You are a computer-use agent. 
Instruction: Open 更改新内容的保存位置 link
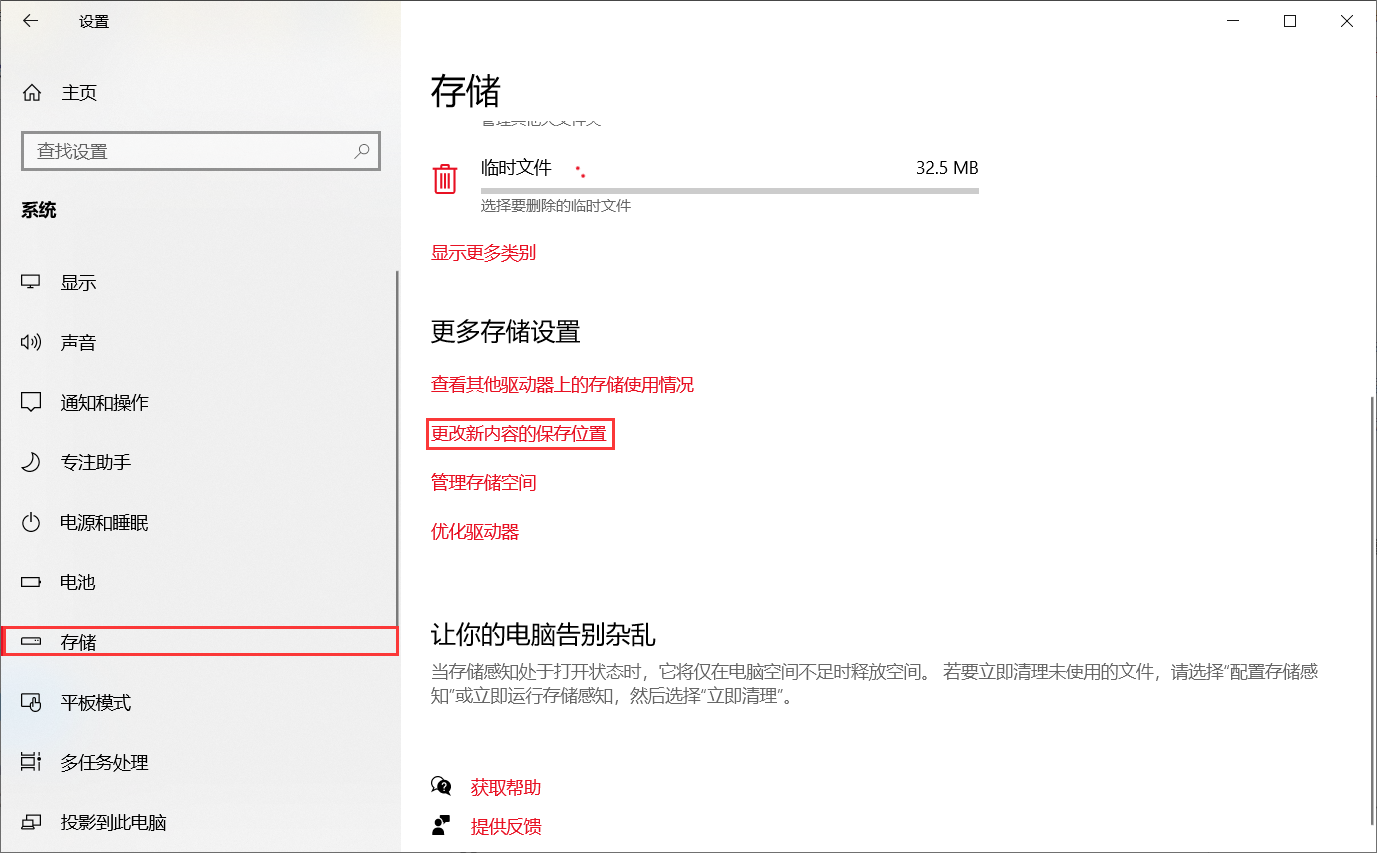[x=520, y=433]
